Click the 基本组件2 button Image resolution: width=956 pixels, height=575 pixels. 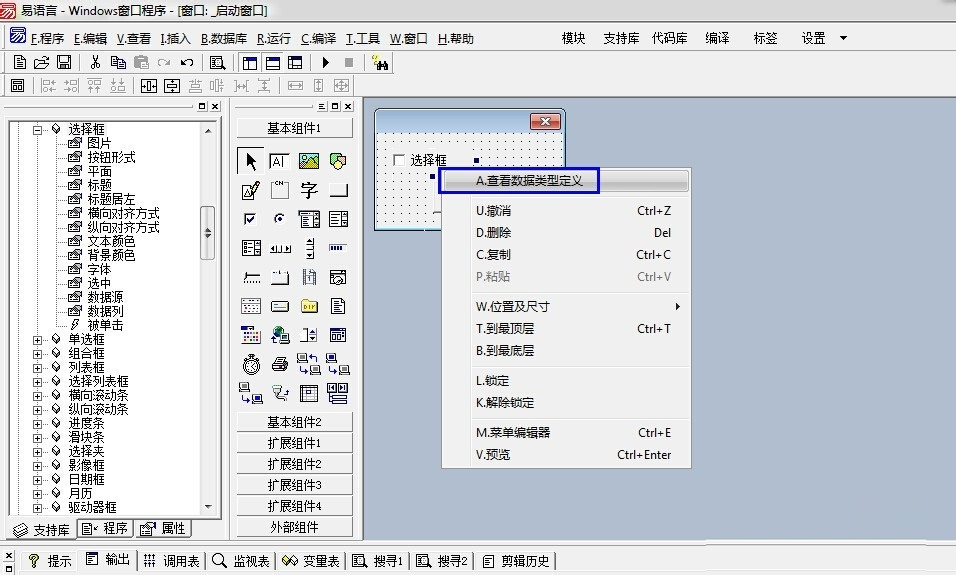294,422
